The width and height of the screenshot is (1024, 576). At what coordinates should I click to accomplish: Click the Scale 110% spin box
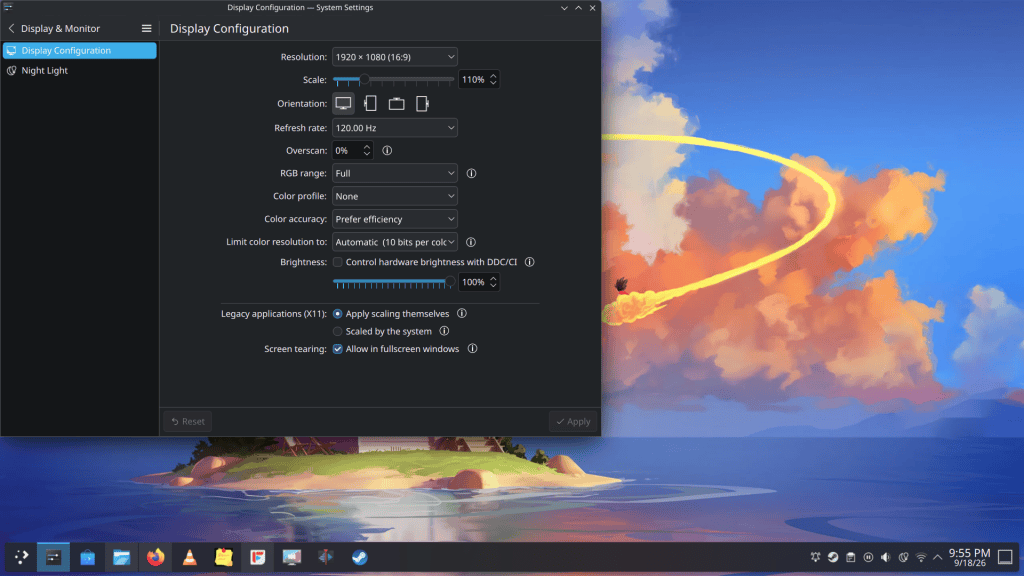click(x=479, y=80)
